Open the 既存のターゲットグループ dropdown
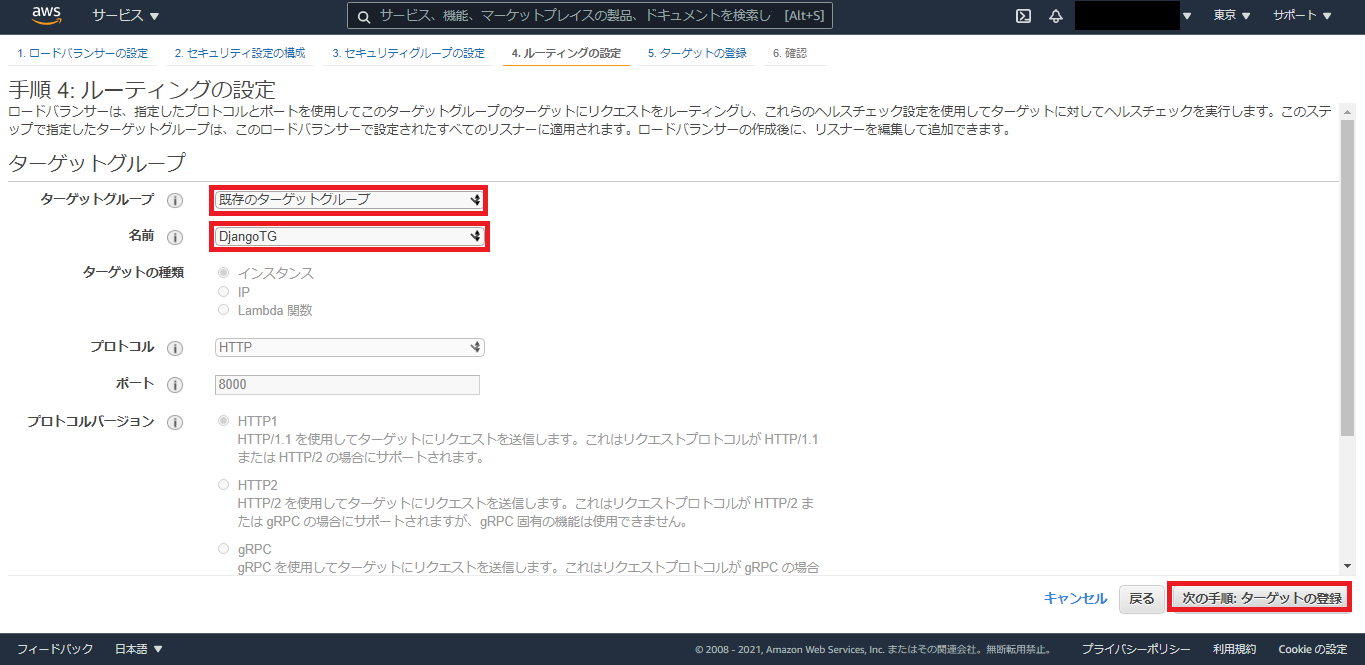 pyautogui.click(x=349, y=200)
